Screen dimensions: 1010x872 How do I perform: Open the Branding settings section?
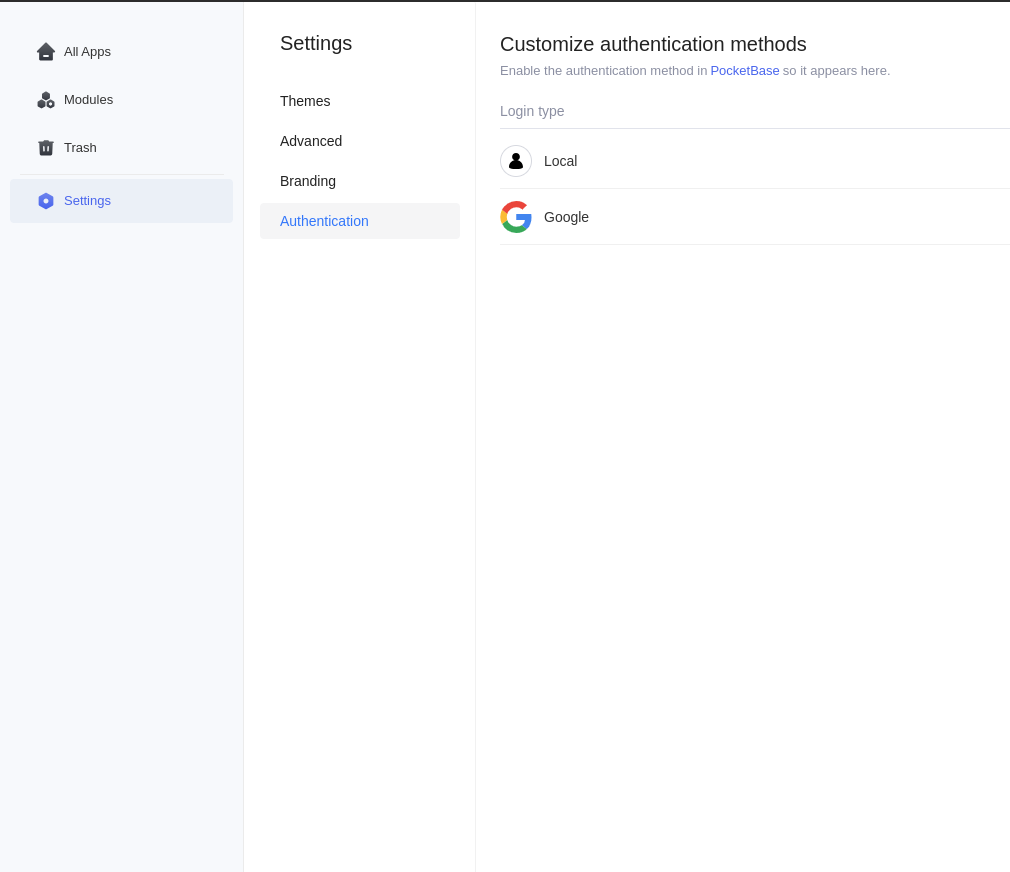(308, 181)
